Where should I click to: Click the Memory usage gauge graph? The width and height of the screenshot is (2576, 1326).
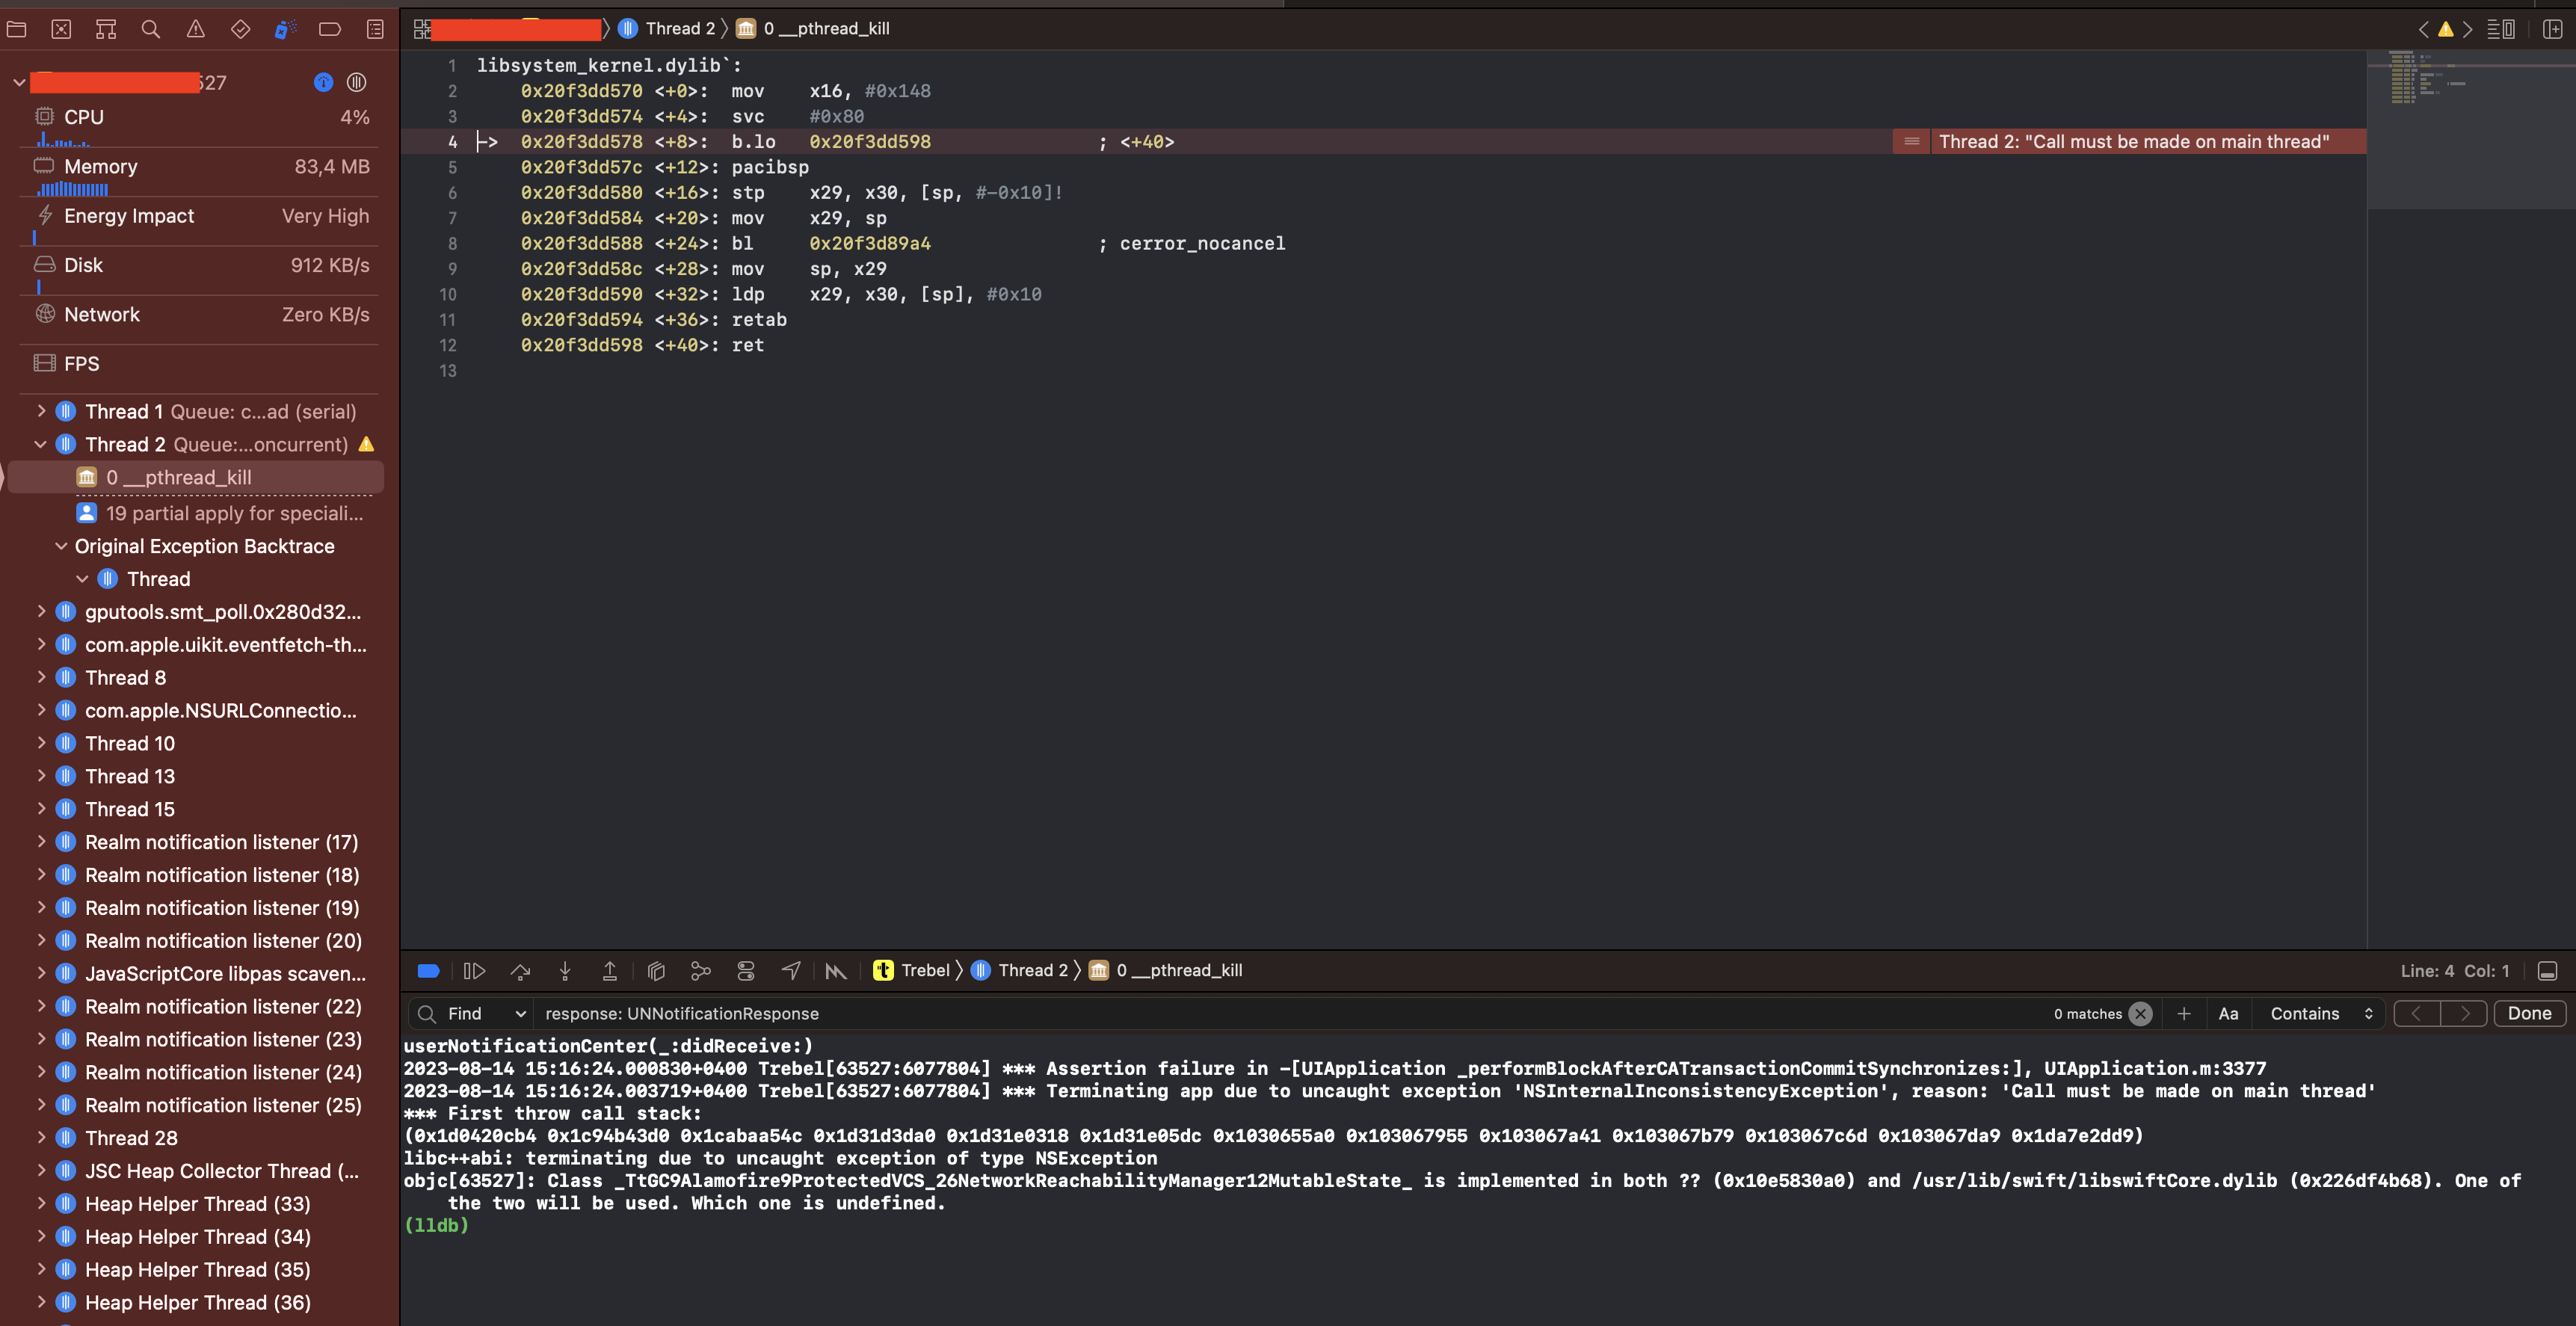(x=73, y=189)
